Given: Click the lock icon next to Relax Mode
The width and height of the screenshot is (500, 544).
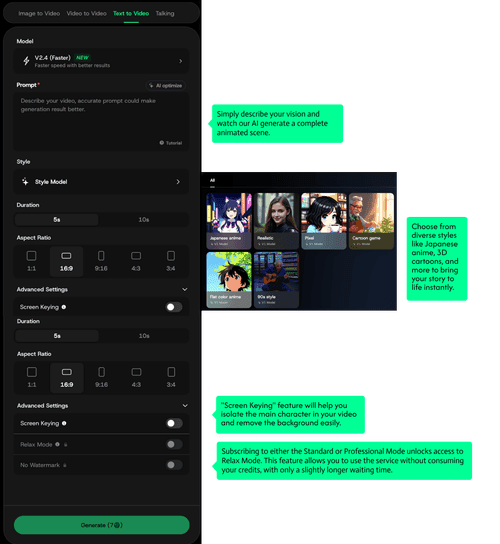Looking at the screenshot, I should tap(66, 444).
